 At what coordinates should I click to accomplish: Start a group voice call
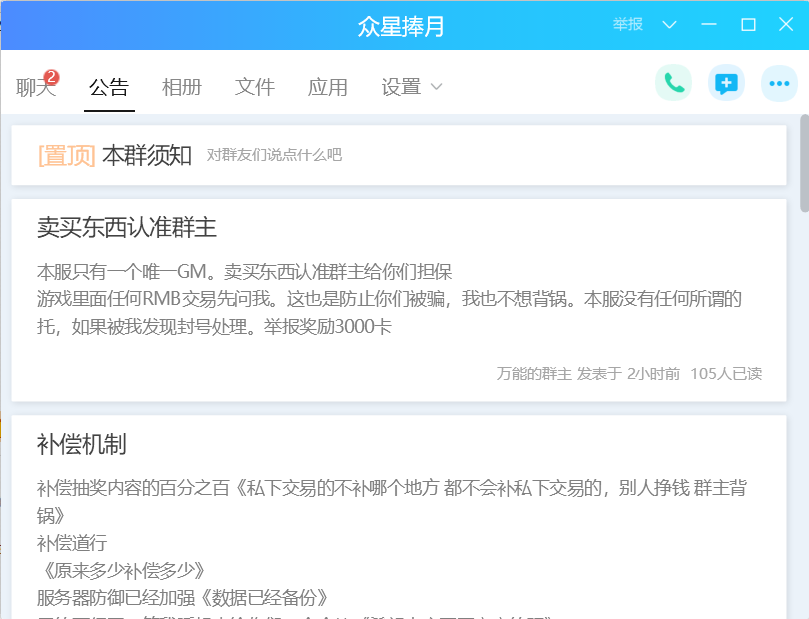[674, 83]
